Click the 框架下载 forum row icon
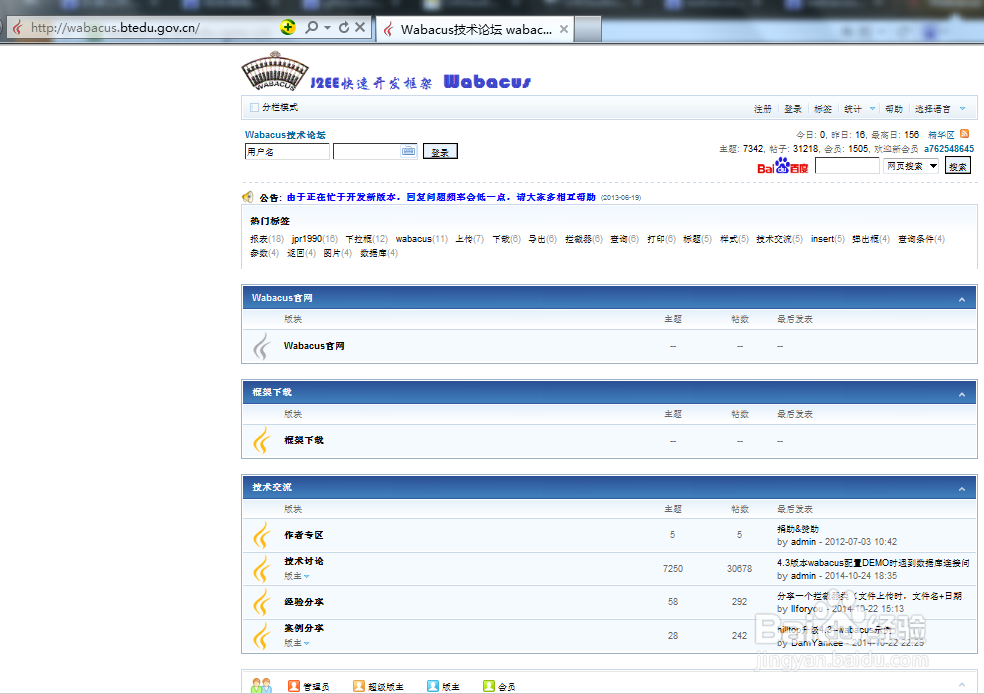 [x=262, y=440]
